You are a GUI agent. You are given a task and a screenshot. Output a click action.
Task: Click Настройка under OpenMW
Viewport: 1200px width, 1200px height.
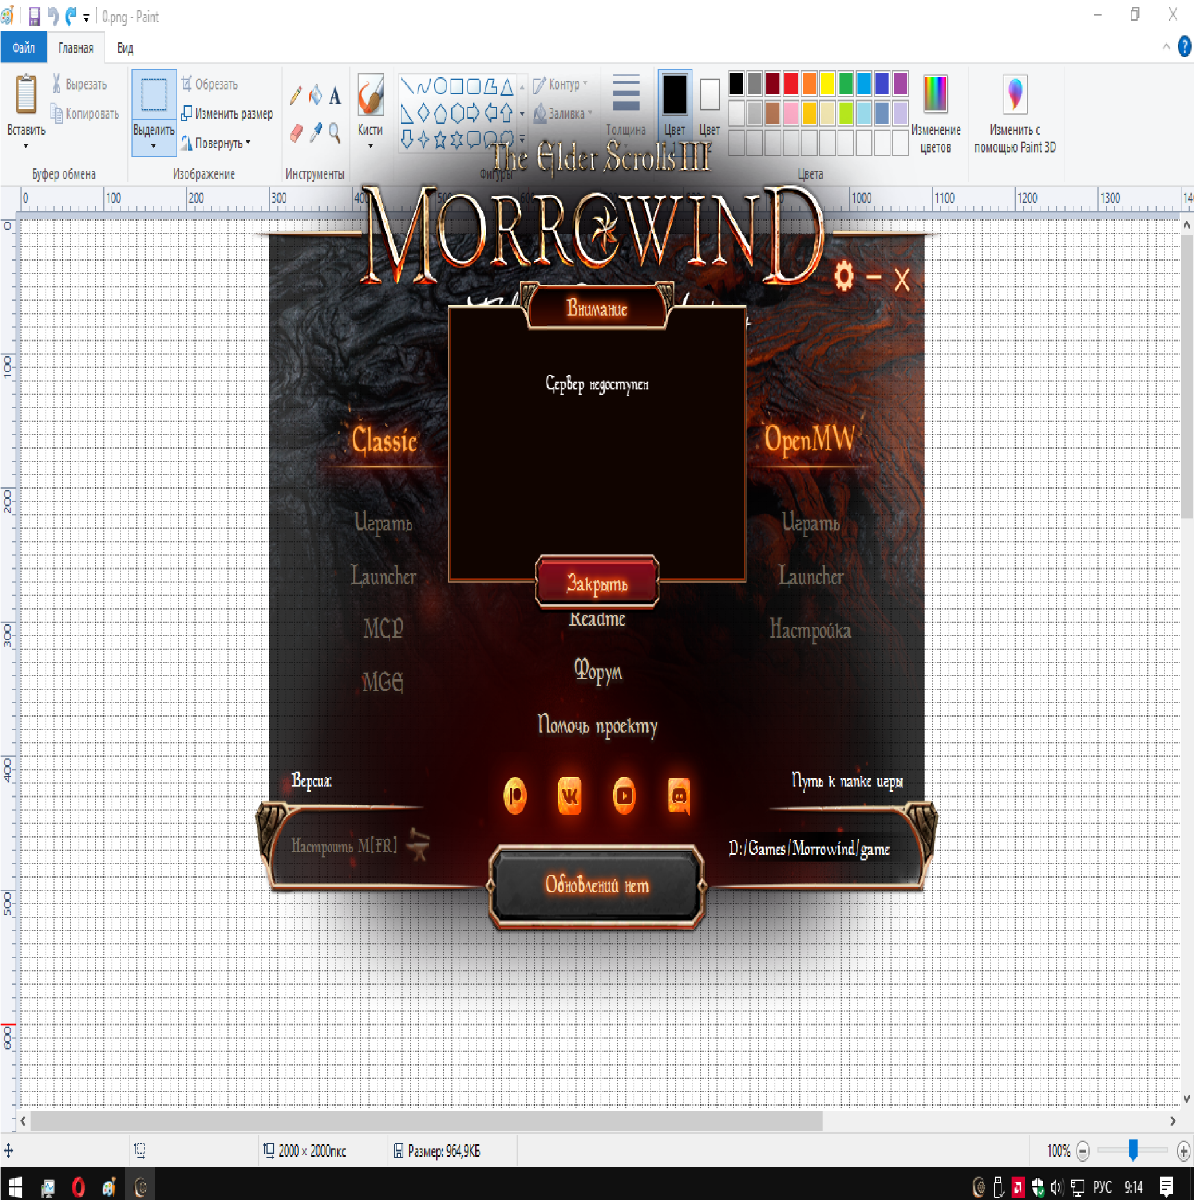click(810, 629)
